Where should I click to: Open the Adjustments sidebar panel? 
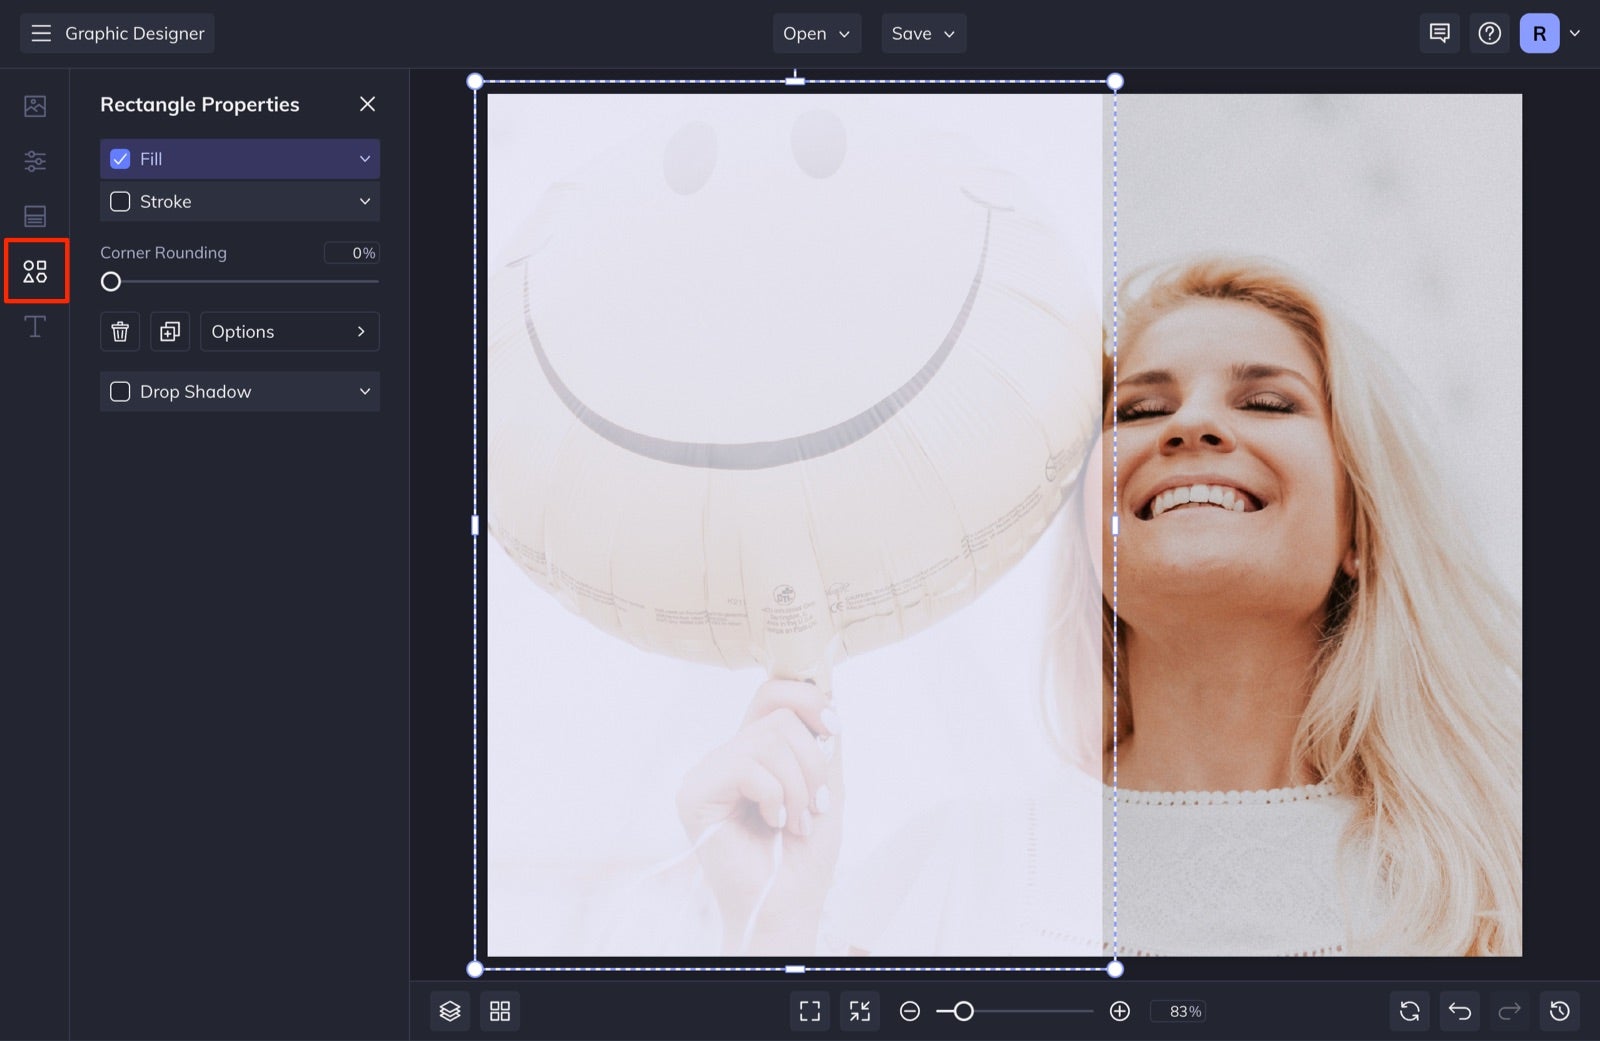36,160
